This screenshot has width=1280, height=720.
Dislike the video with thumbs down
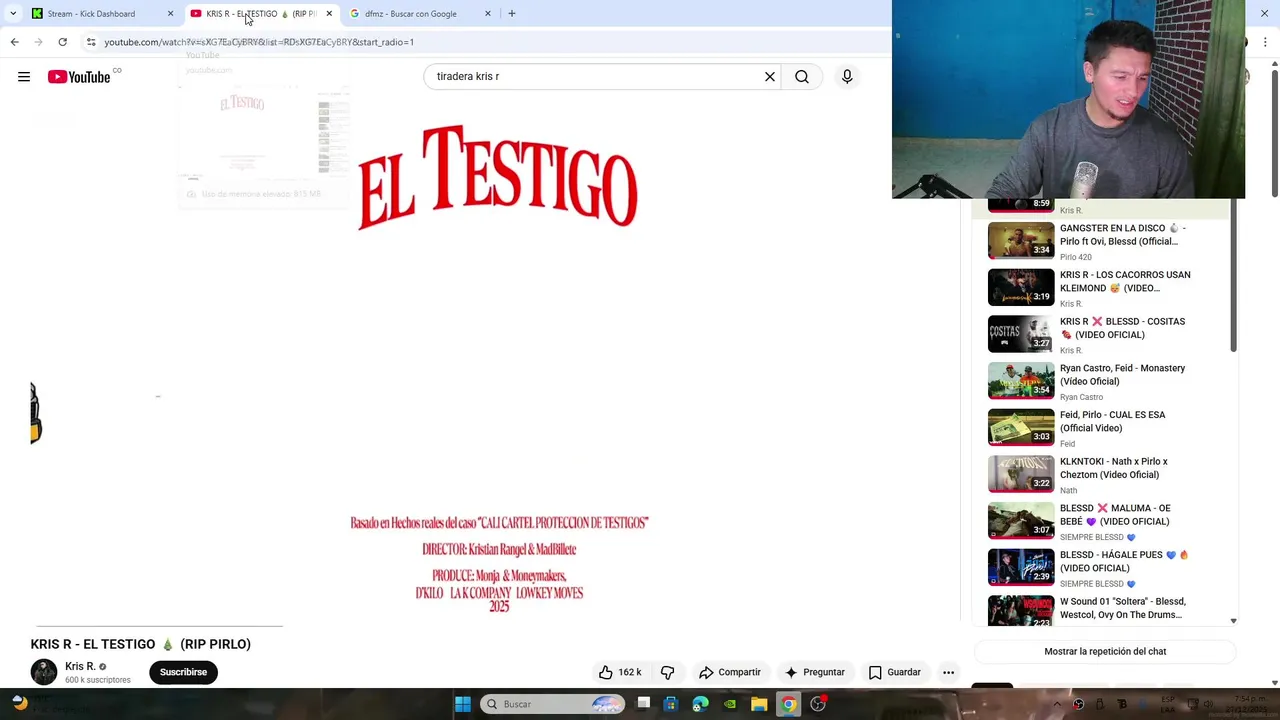668,672
